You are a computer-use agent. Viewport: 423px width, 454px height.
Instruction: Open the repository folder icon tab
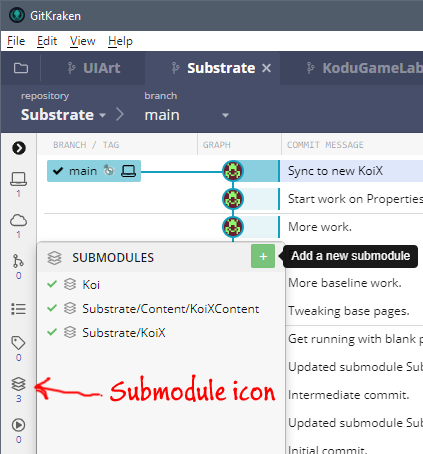click(21, 68)
